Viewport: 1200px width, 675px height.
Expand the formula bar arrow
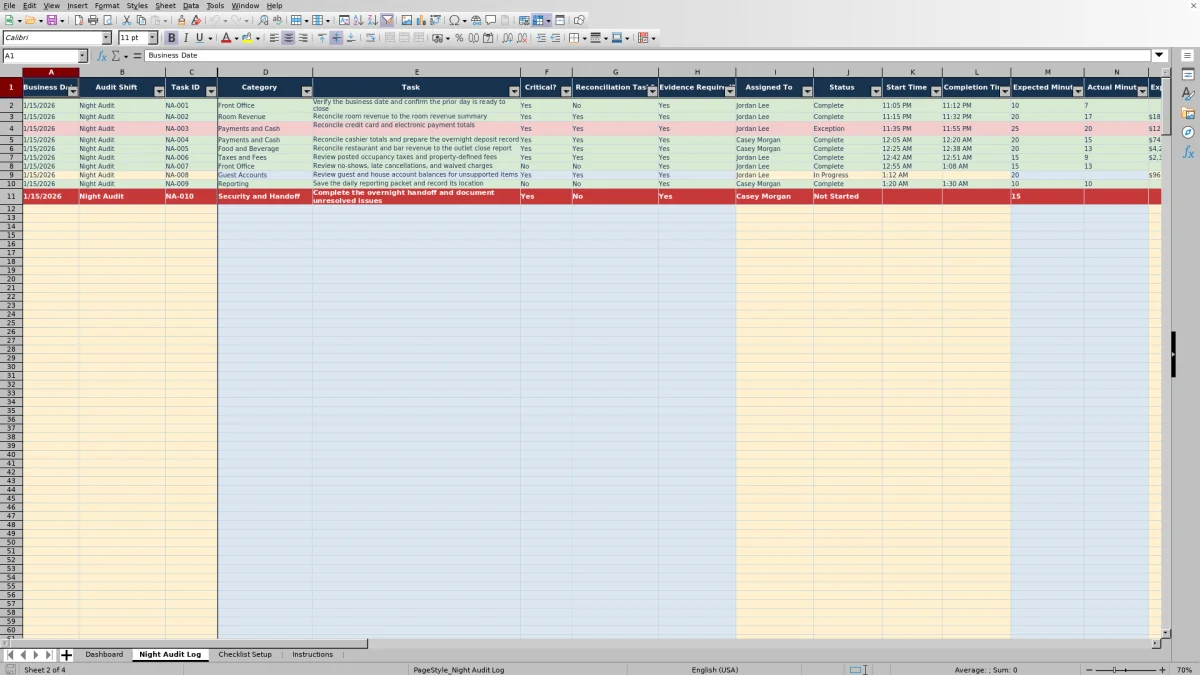coord(1159,56)
